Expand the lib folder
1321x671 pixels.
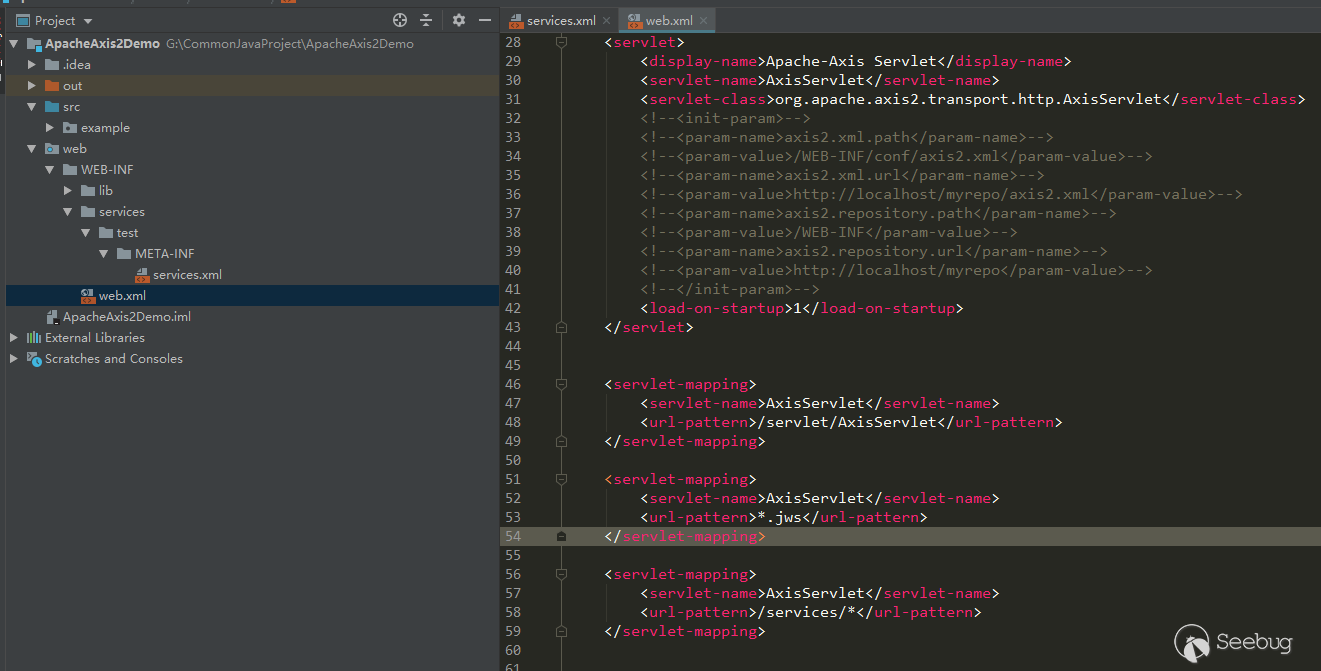(68, 191)
